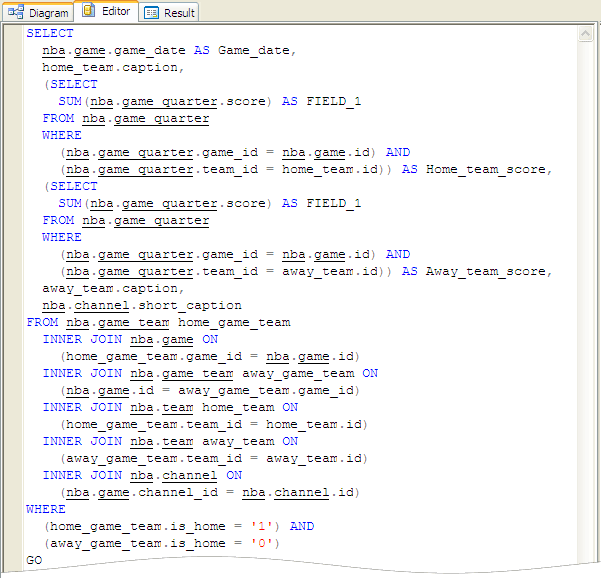Click 'away_game_team' alias before ON
601x578 pixels.
[x=298, y=373]
